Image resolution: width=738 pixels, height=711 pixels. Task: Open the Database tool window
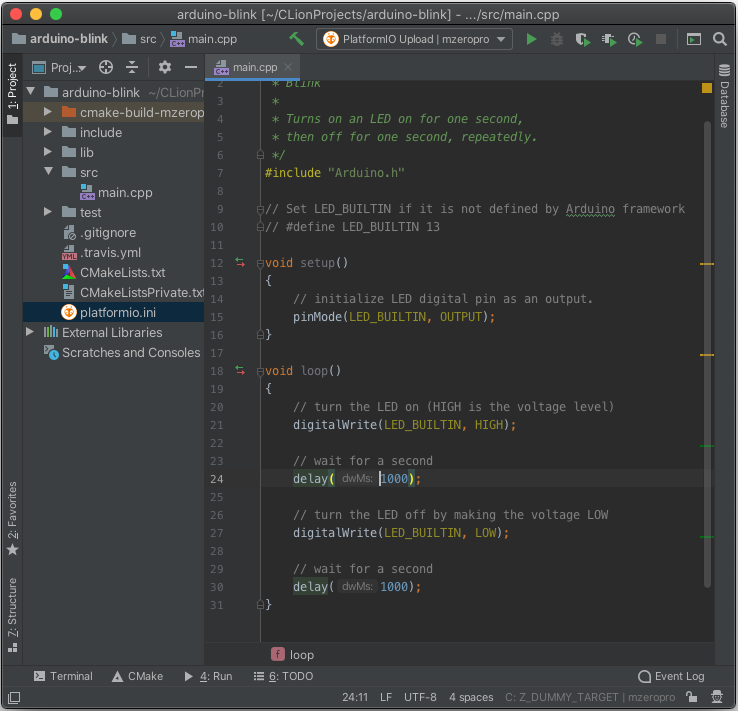click(x=725, y=96)
